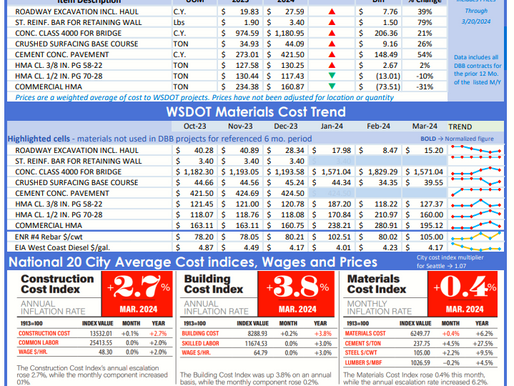This screenshot has width=514, height=386.
Task: Click the 19.83 price cell
Action: tap(249, 12)
